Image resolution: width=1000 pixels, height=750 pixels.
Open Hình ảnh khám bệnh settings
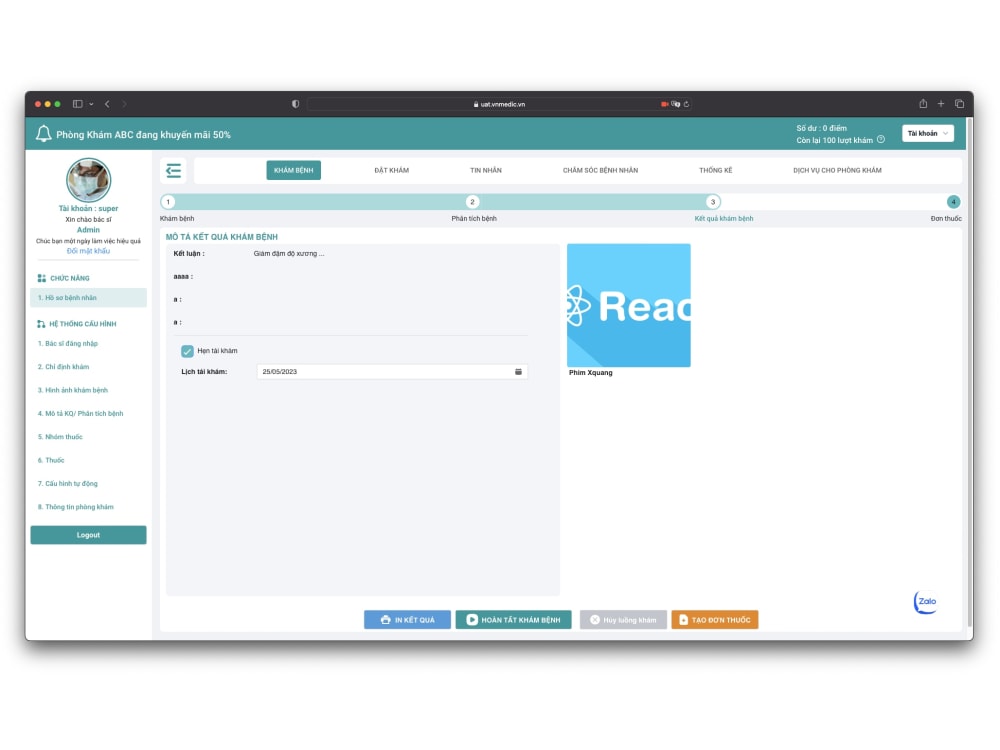tap(73, 390)
